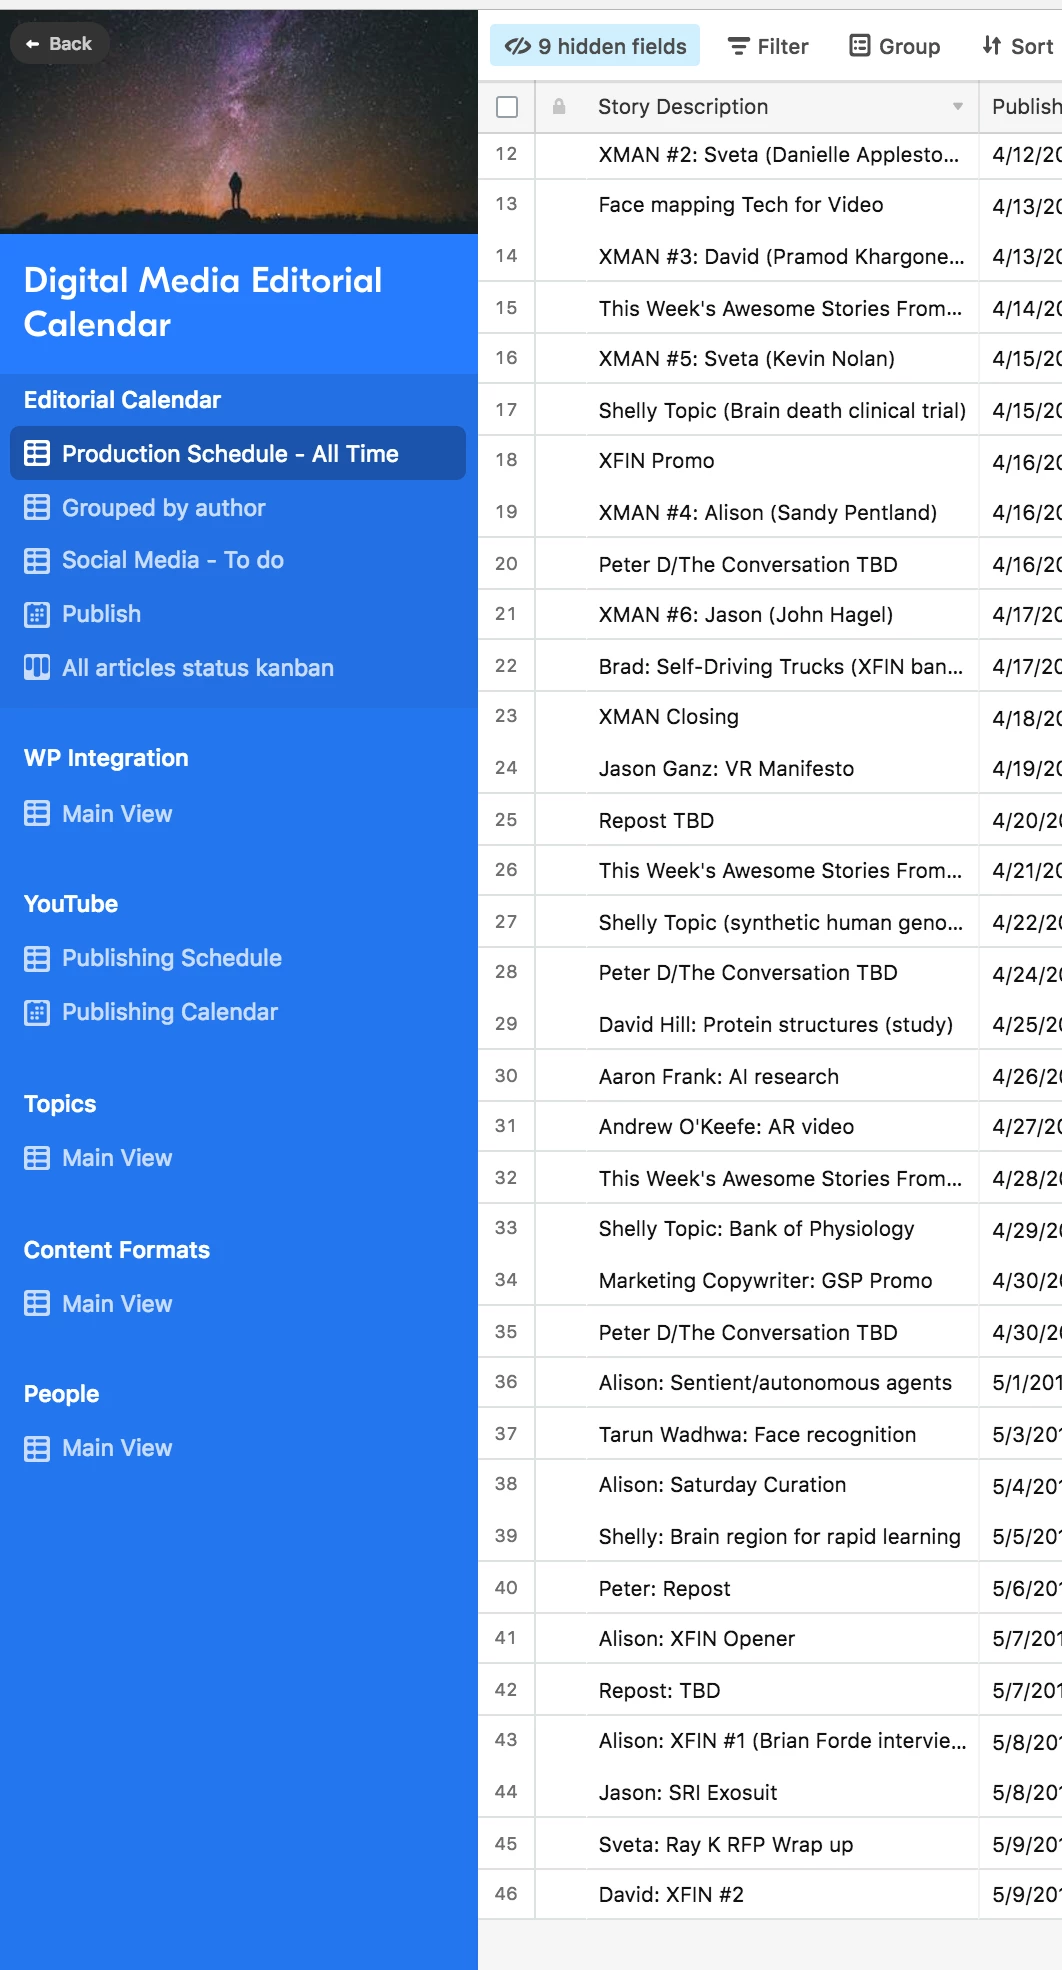The width and height of the screenshot is (1062, 1970).
Task: Select 'Jason: SRI Exosuit' cell
Action: coord(782,1793)
